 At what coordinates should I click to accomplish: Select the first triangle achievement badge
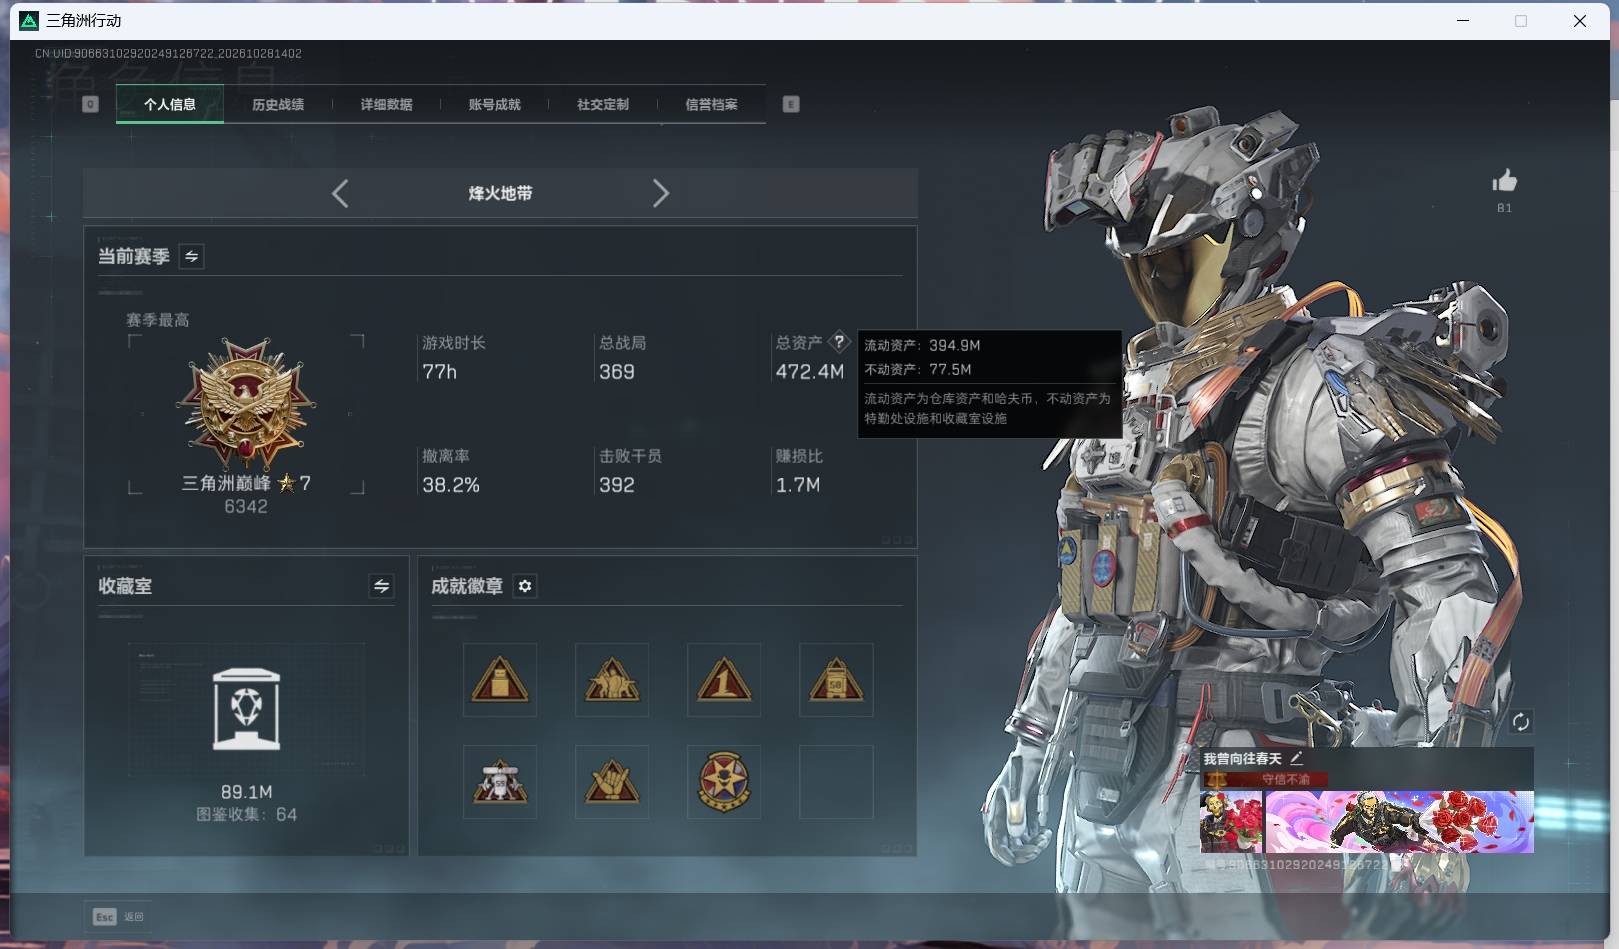500,680
